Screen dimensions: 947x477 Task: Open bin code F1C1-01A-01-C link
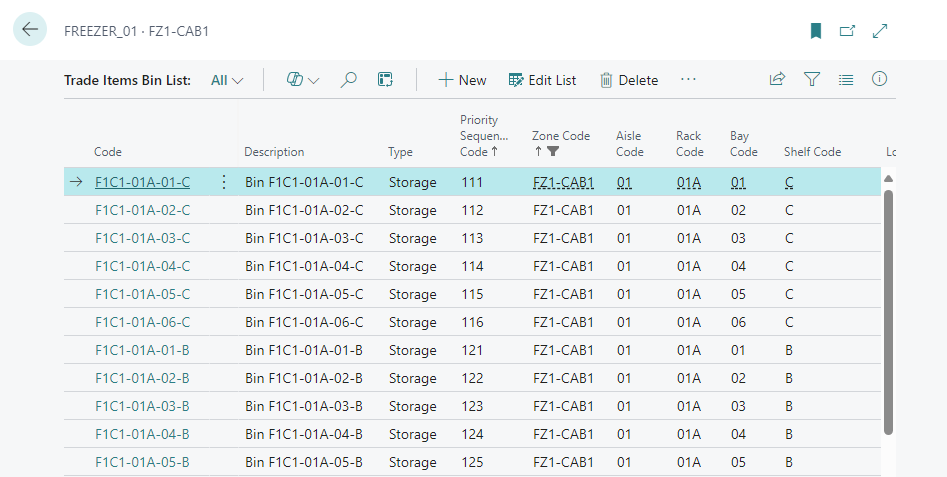point(141,182)
